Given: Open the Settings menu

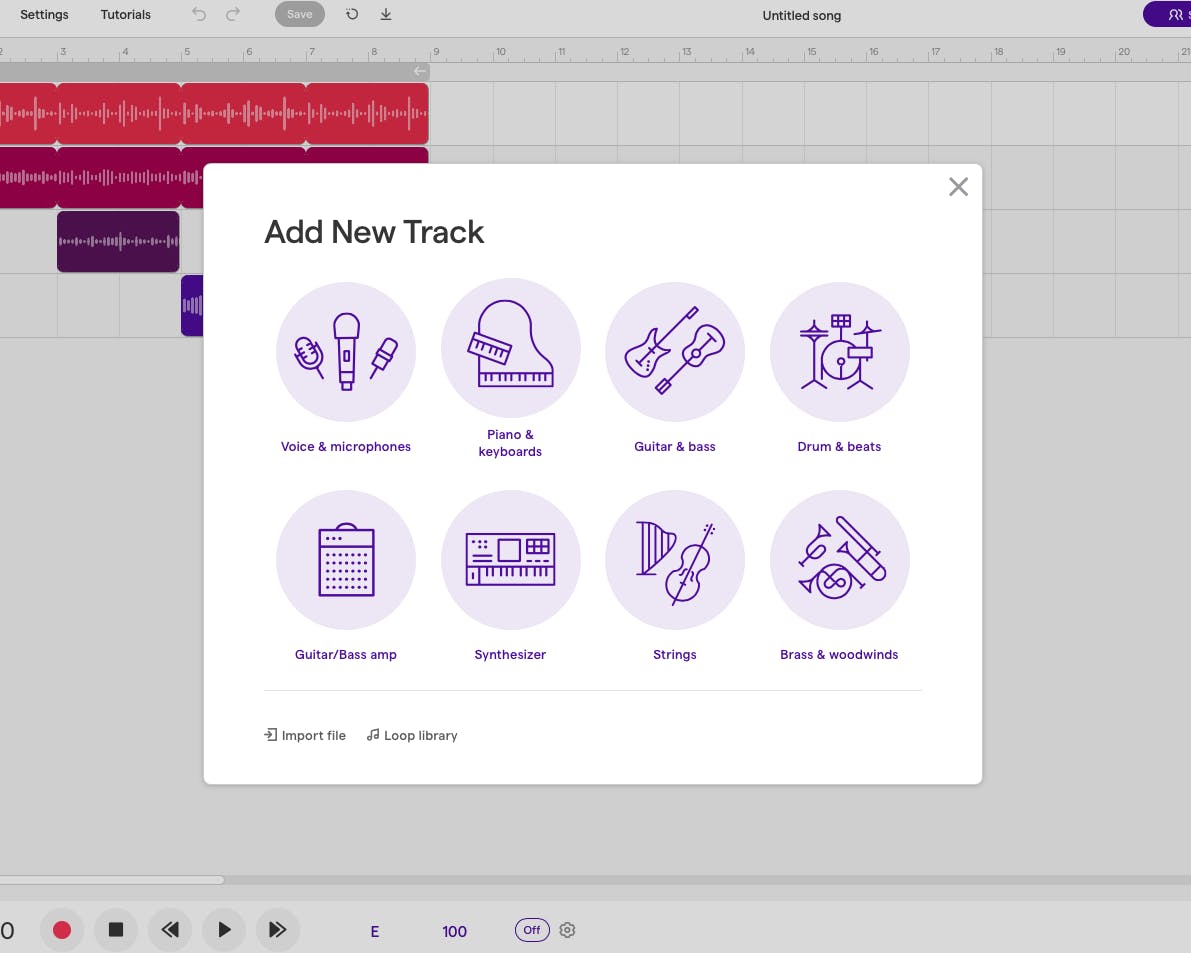Looking at the screenshot, I should coord(44,14).
